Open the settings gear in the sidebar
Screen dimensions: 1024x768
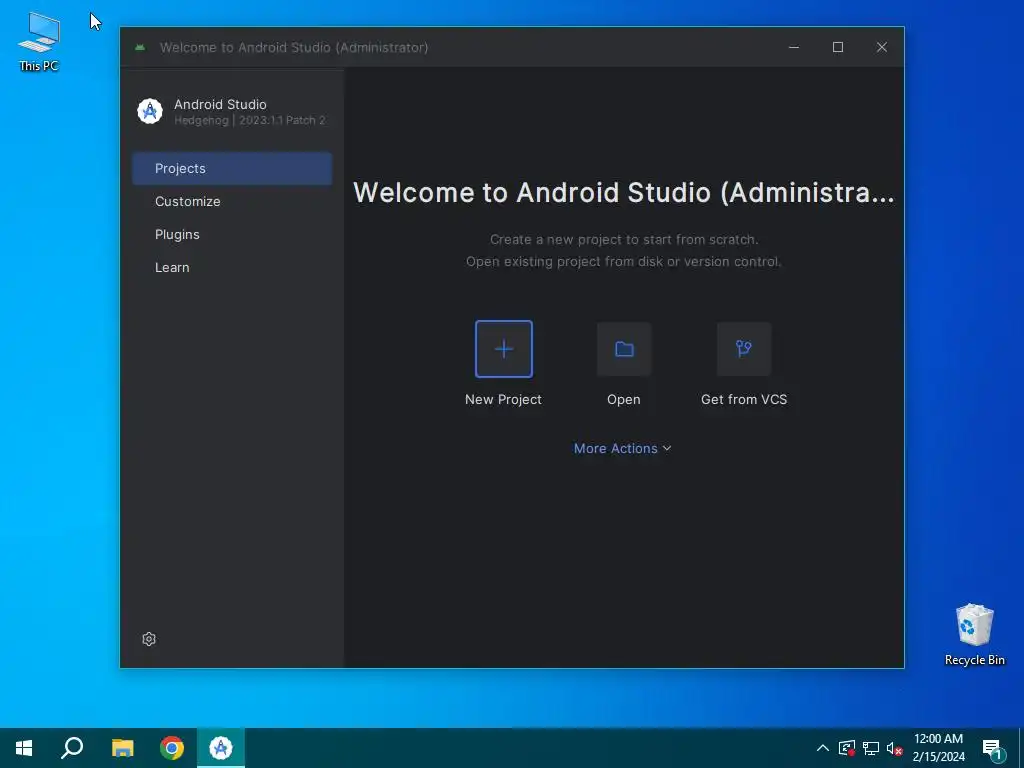point(149,639)
